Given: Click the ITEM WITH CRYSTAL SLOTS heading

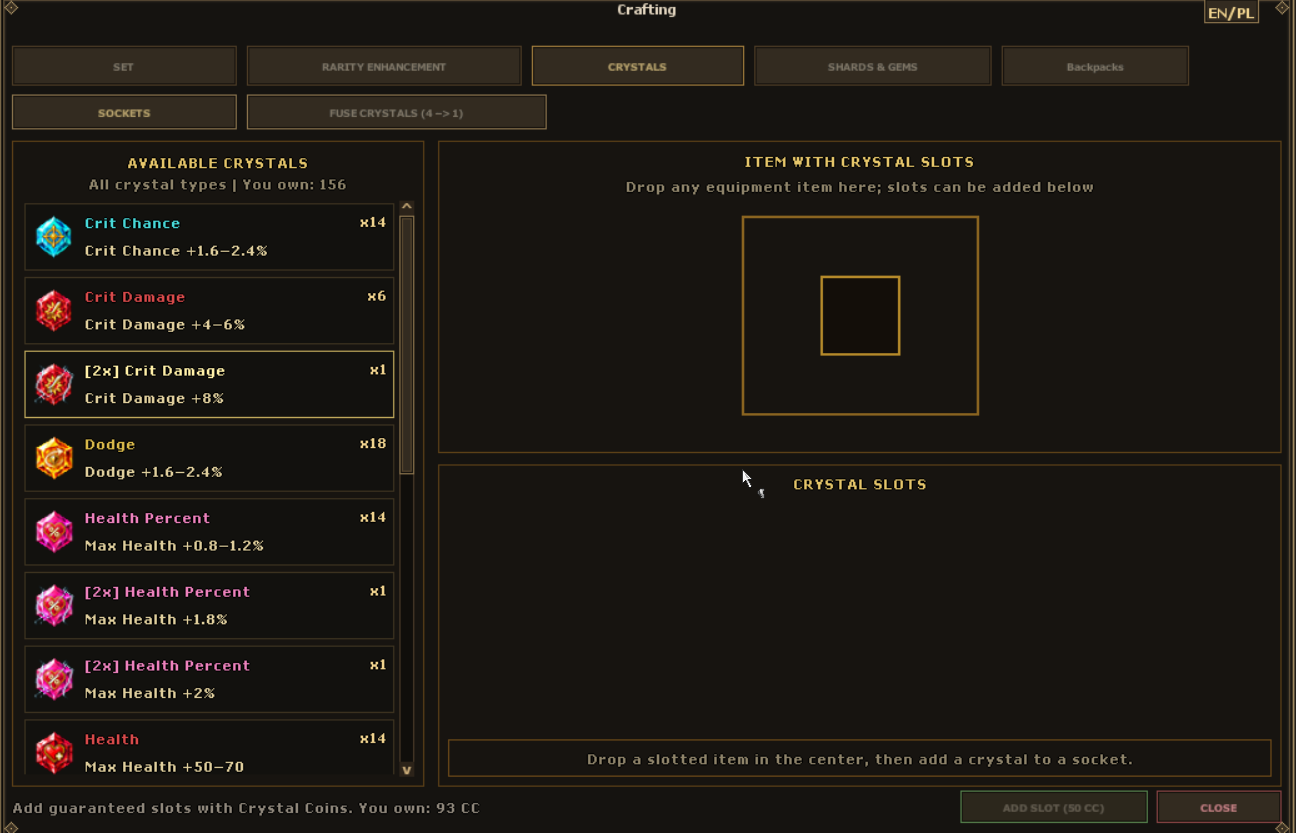Looking at the screenshot, I should coord(859,162).
